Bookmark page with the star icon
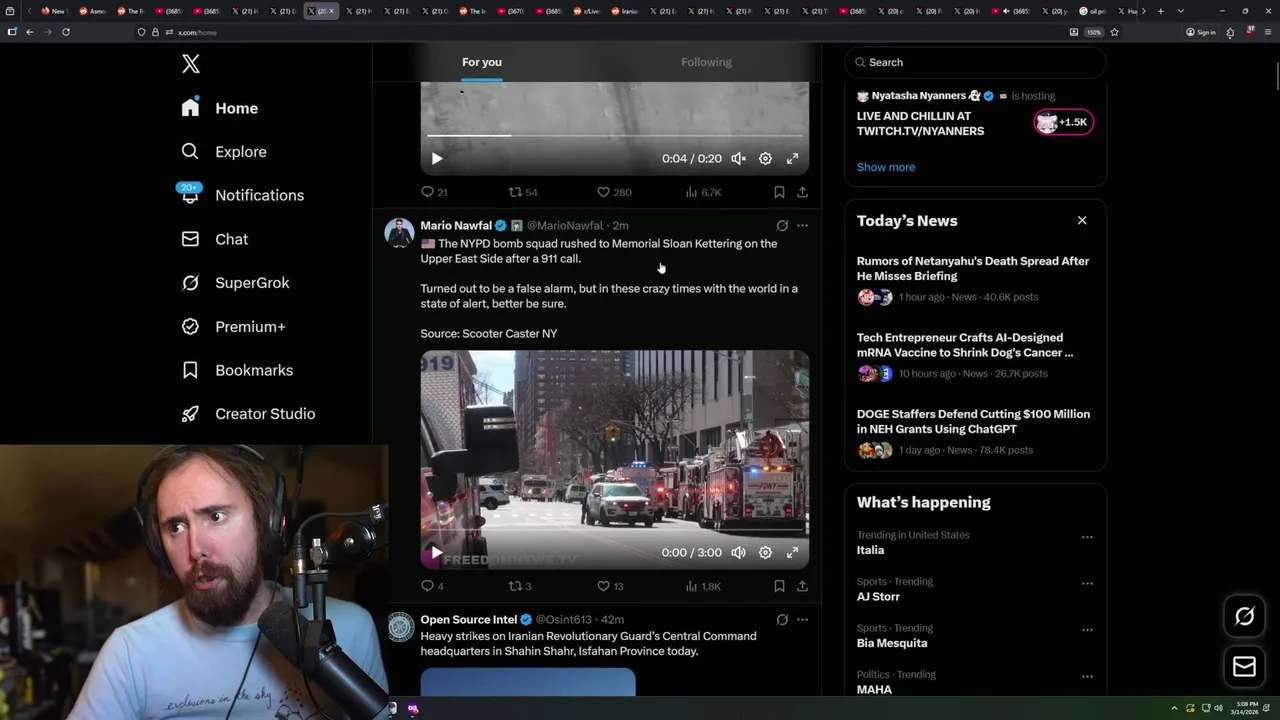The image size is (1280, 720). (x=1114, y=32)
